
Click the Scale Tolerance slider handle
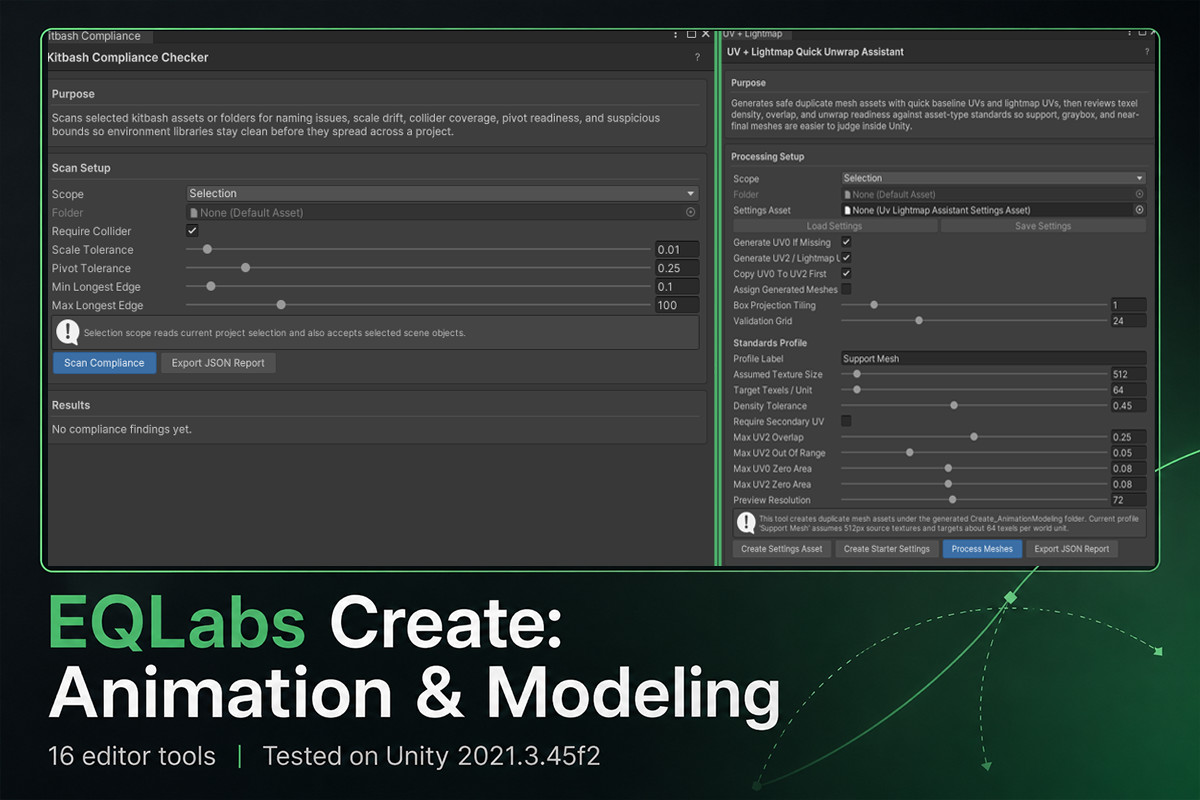click(x=207, y=249)
